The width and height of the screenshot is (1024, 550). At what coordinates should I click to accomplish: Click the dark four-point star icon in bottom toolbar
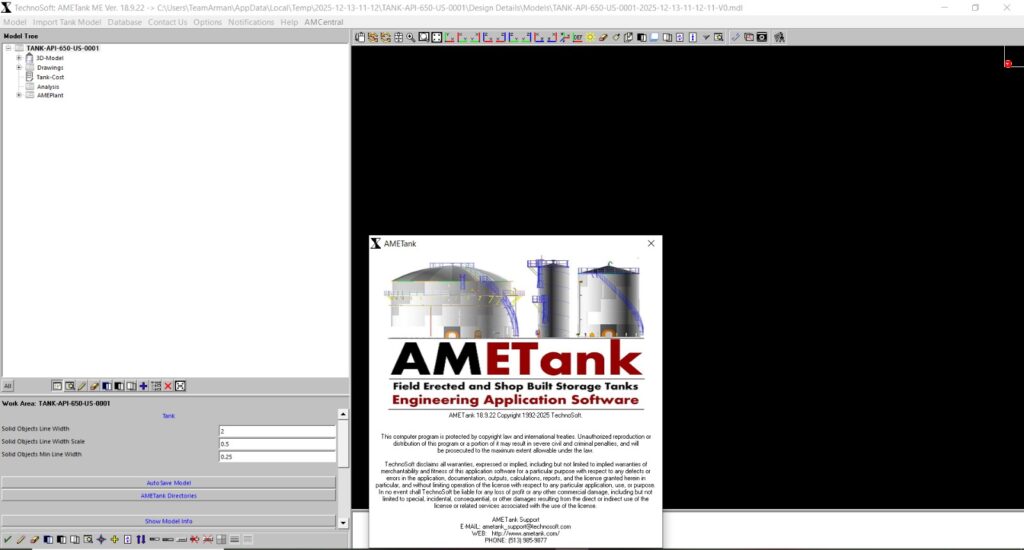(x=101, y=540)
